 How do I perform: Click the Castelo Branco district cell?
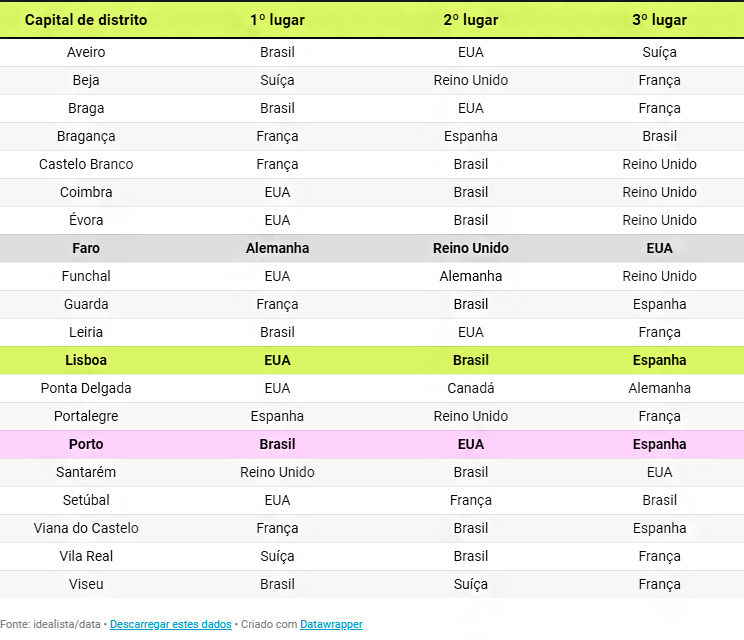tap(86, 164)
